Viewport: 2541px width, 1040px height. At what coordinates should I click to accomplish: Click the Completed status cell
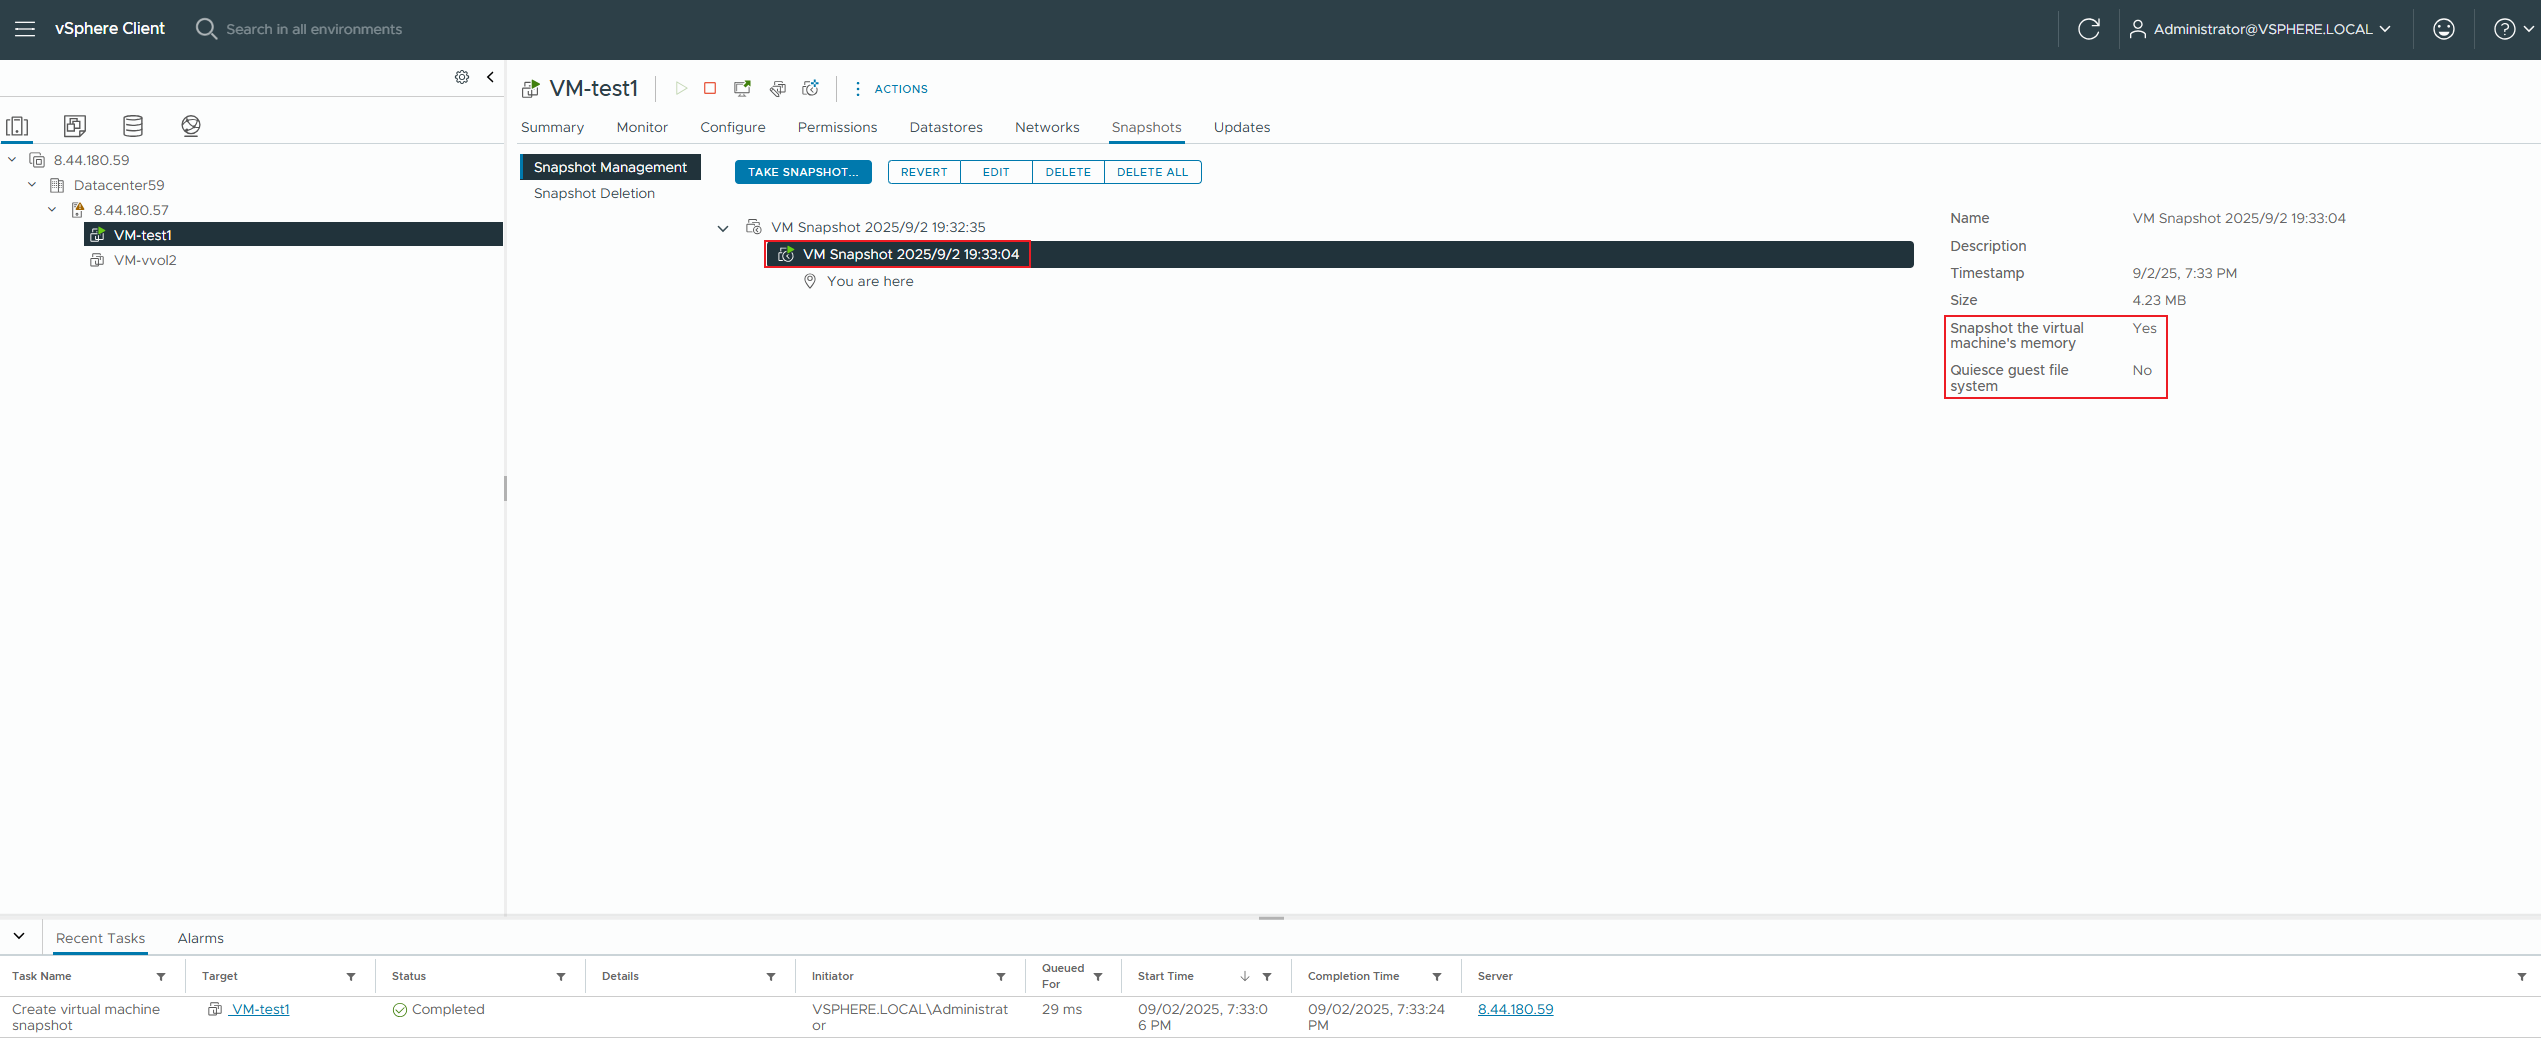pos(438,1010)
